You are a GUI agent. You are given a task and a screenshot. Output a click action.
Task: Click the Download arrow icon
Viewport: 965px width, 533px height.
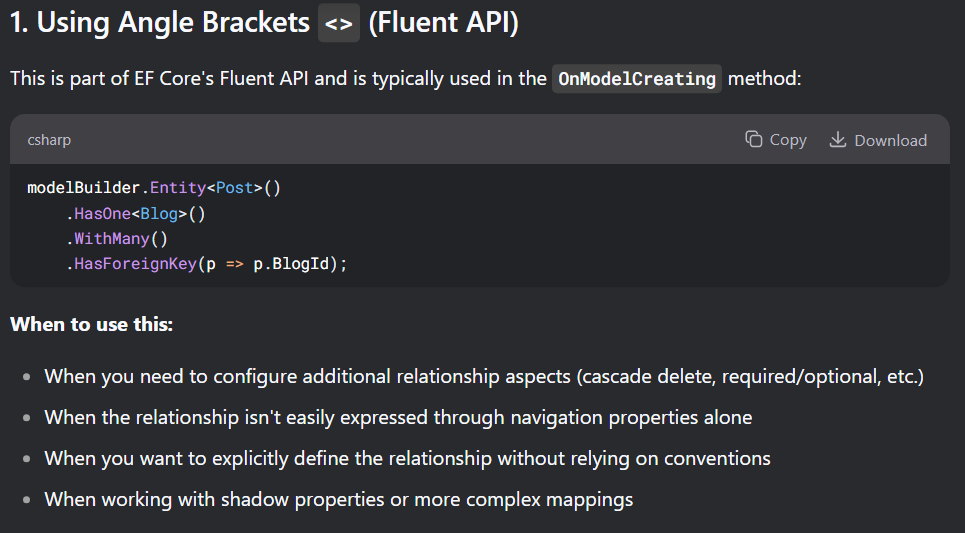[838, 140]
